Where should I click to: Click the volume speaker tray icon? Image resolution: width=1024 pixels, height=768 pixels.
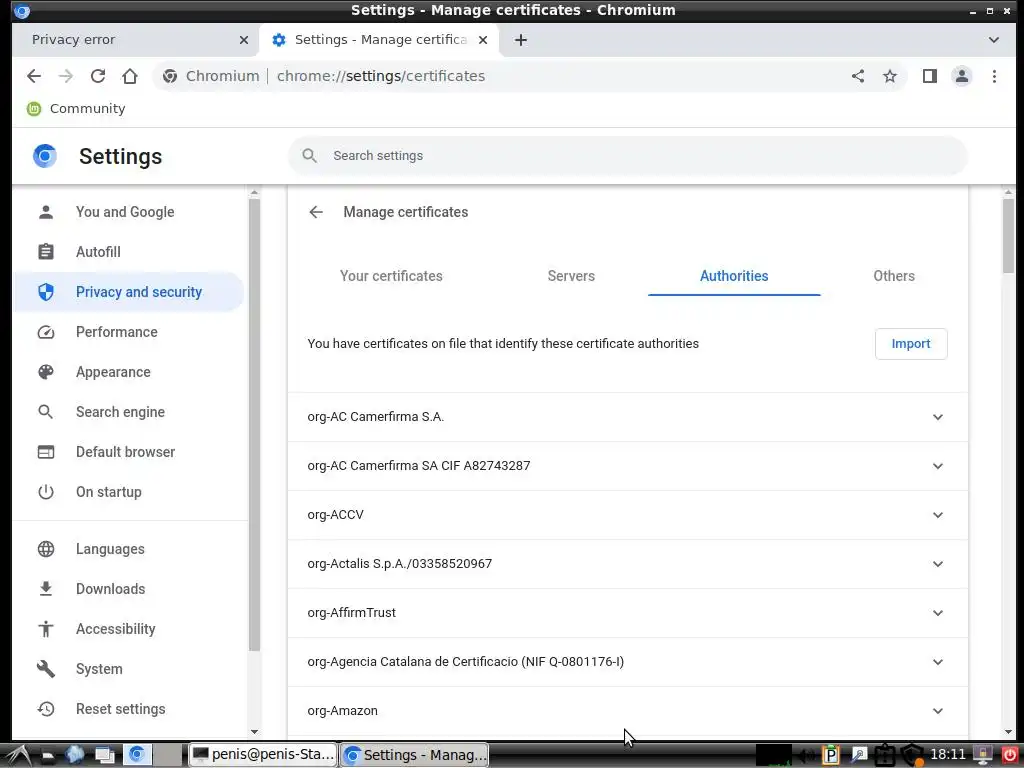(807, 756)
